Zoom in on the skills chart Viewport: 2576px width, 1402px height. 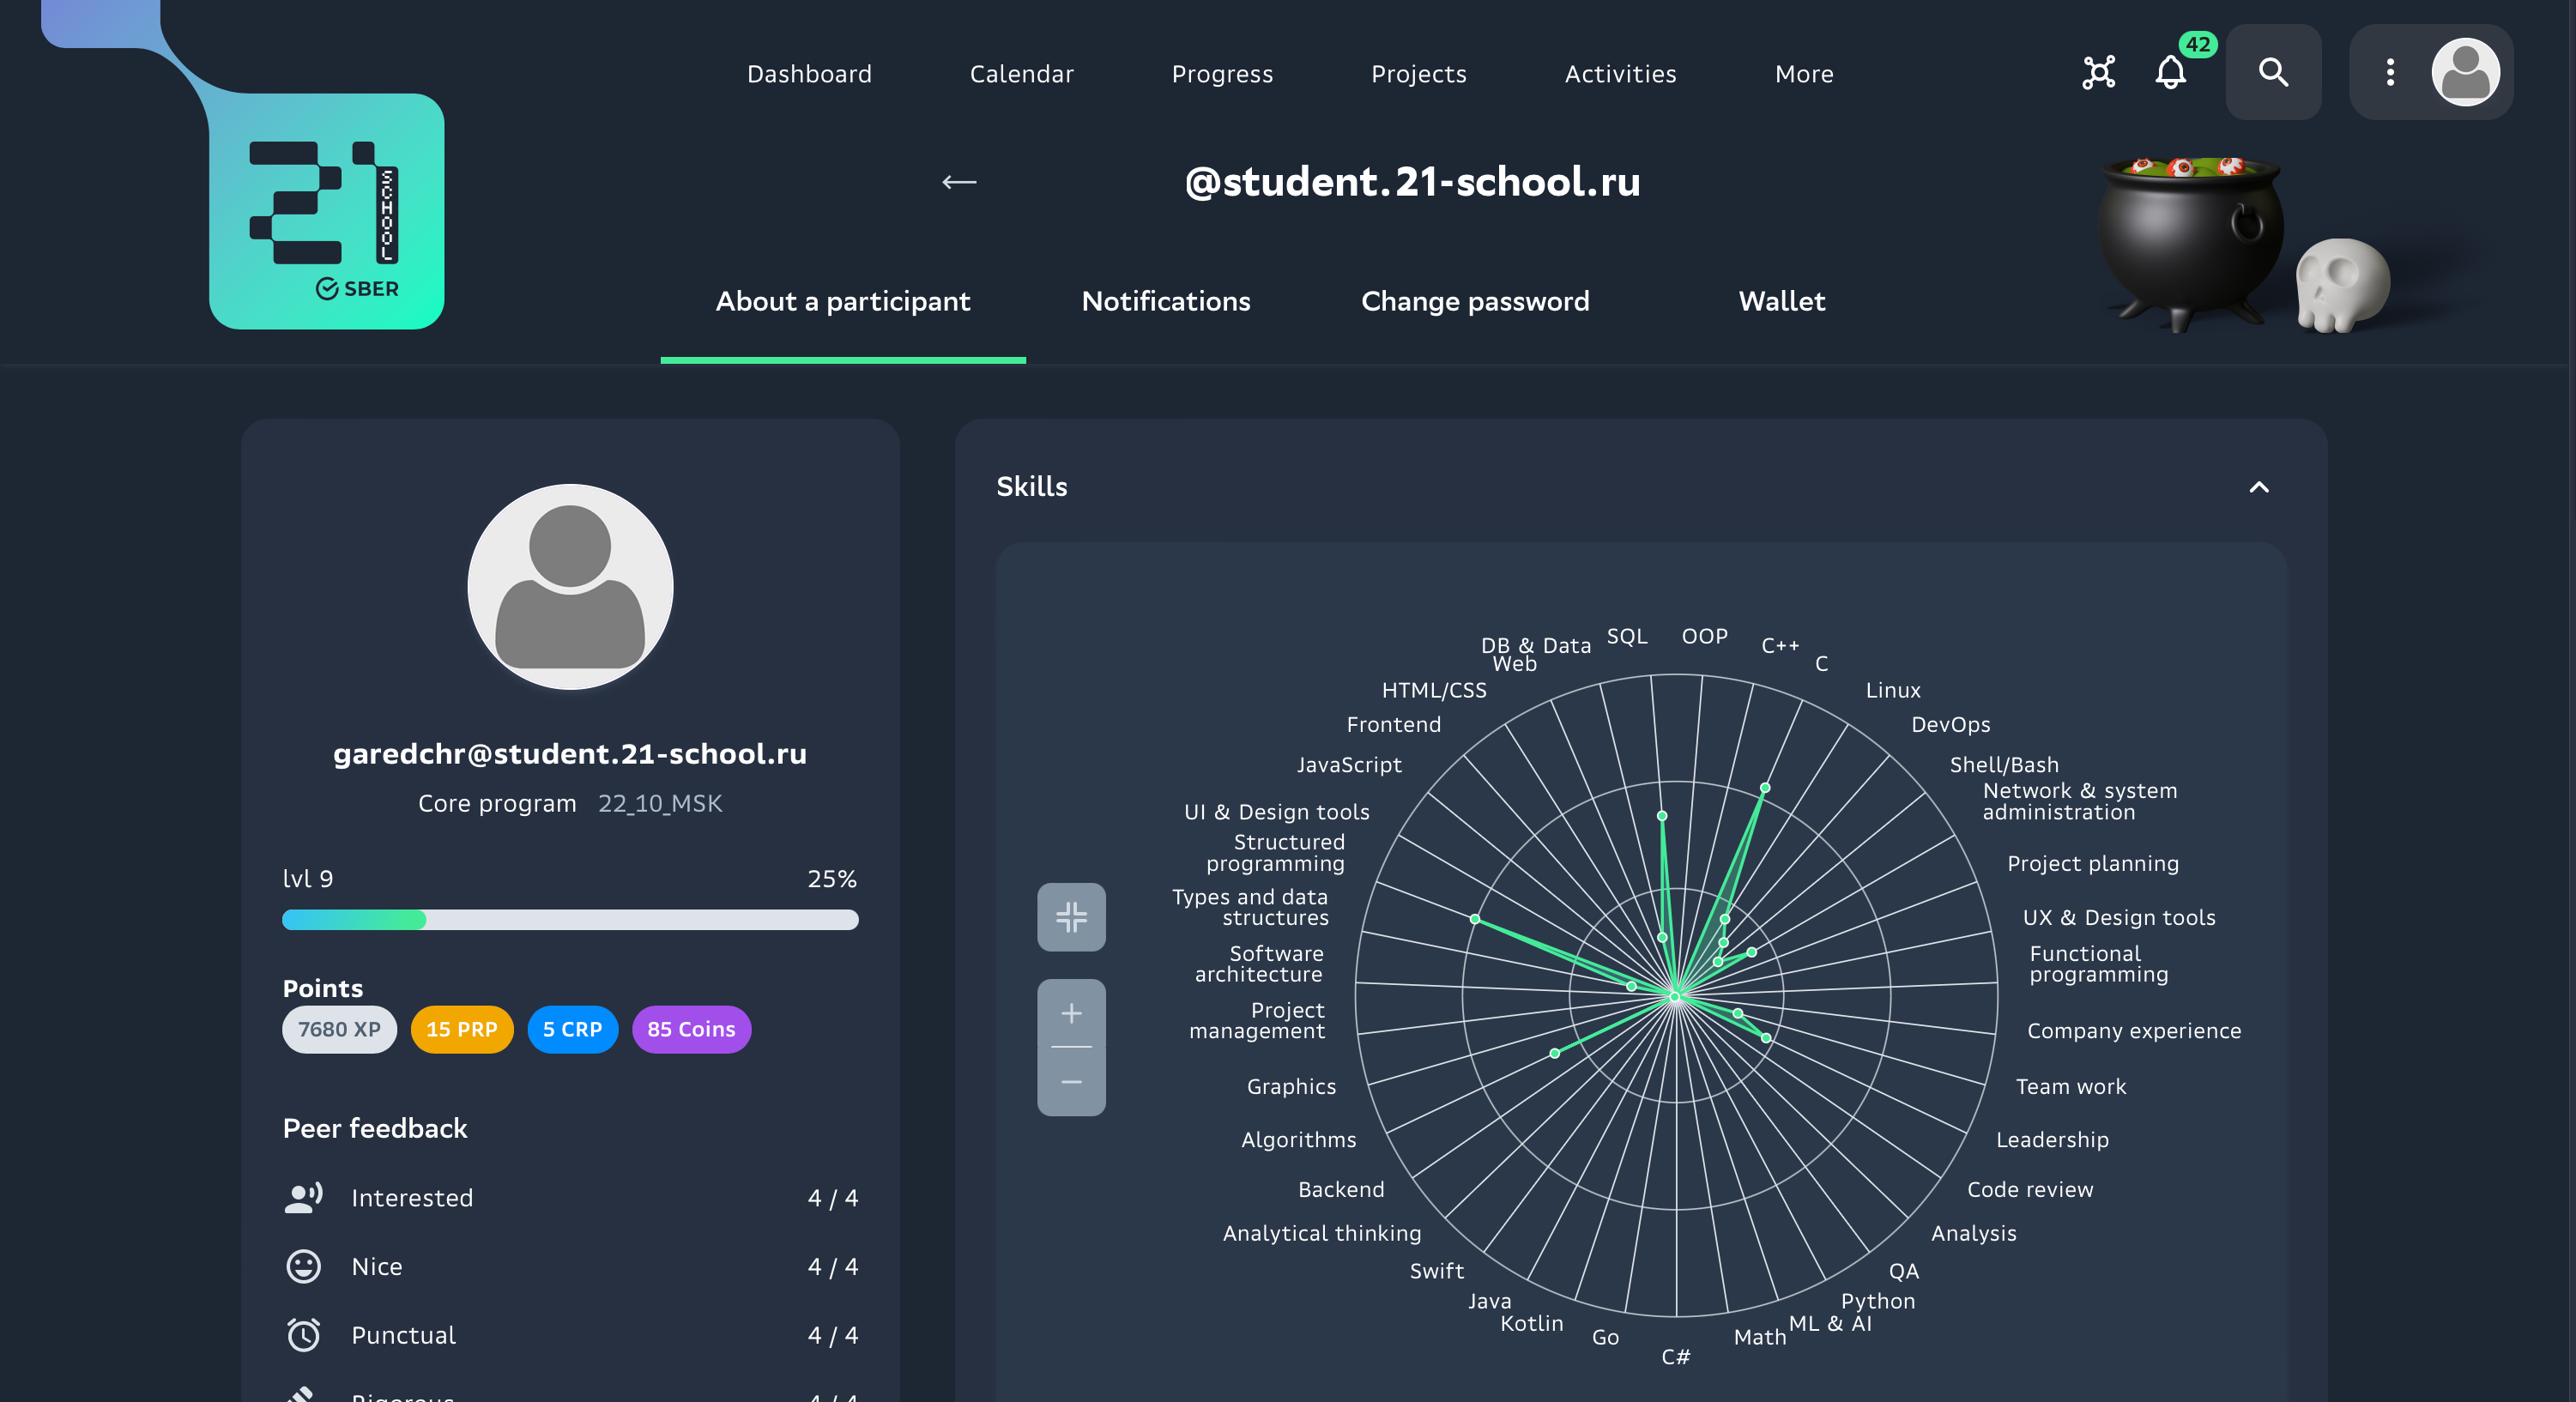1071,1013
